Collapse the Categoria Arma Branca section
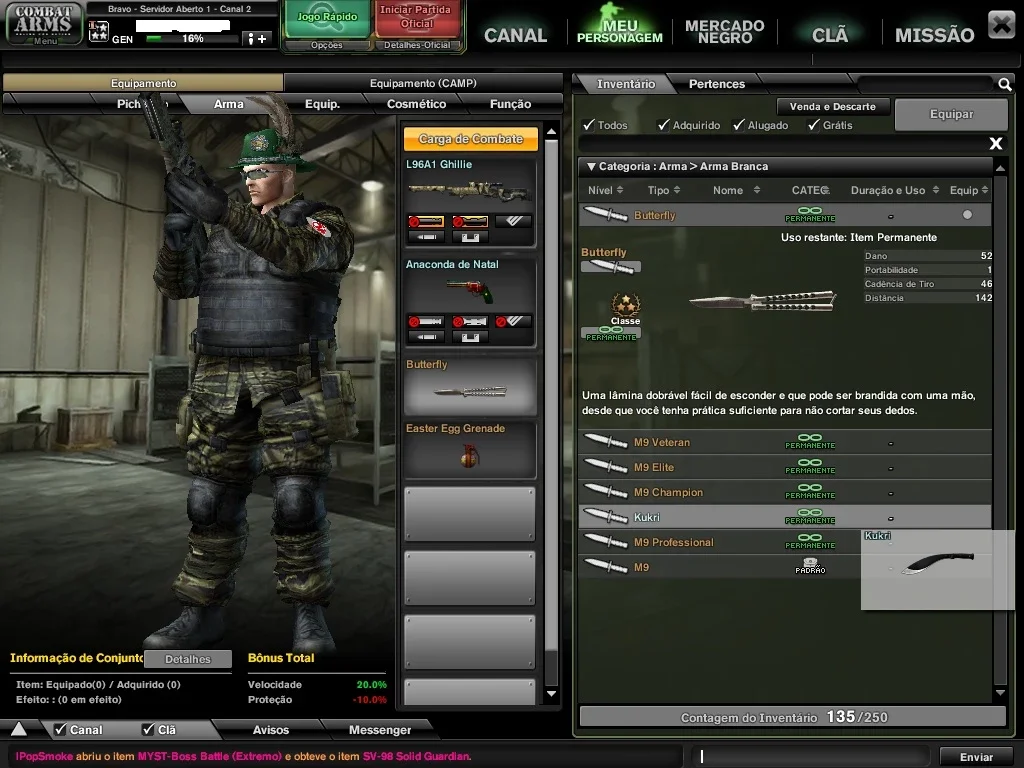The image size is (1024, 768). tap(591, 167)
